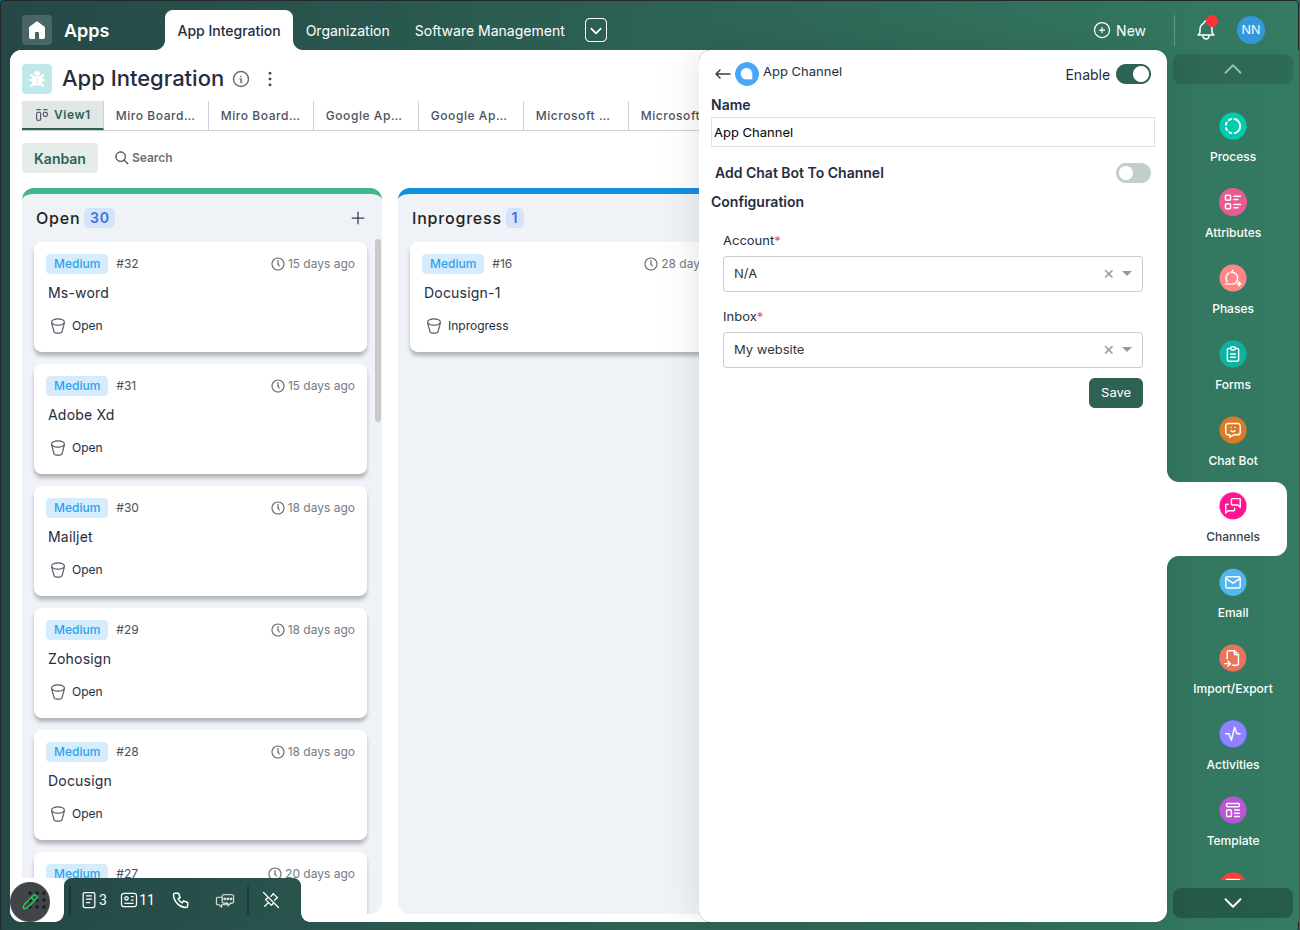1300x930 pixels.
Task: Click the back arrow in App Channel panel
Action: (x=722, y=74)
